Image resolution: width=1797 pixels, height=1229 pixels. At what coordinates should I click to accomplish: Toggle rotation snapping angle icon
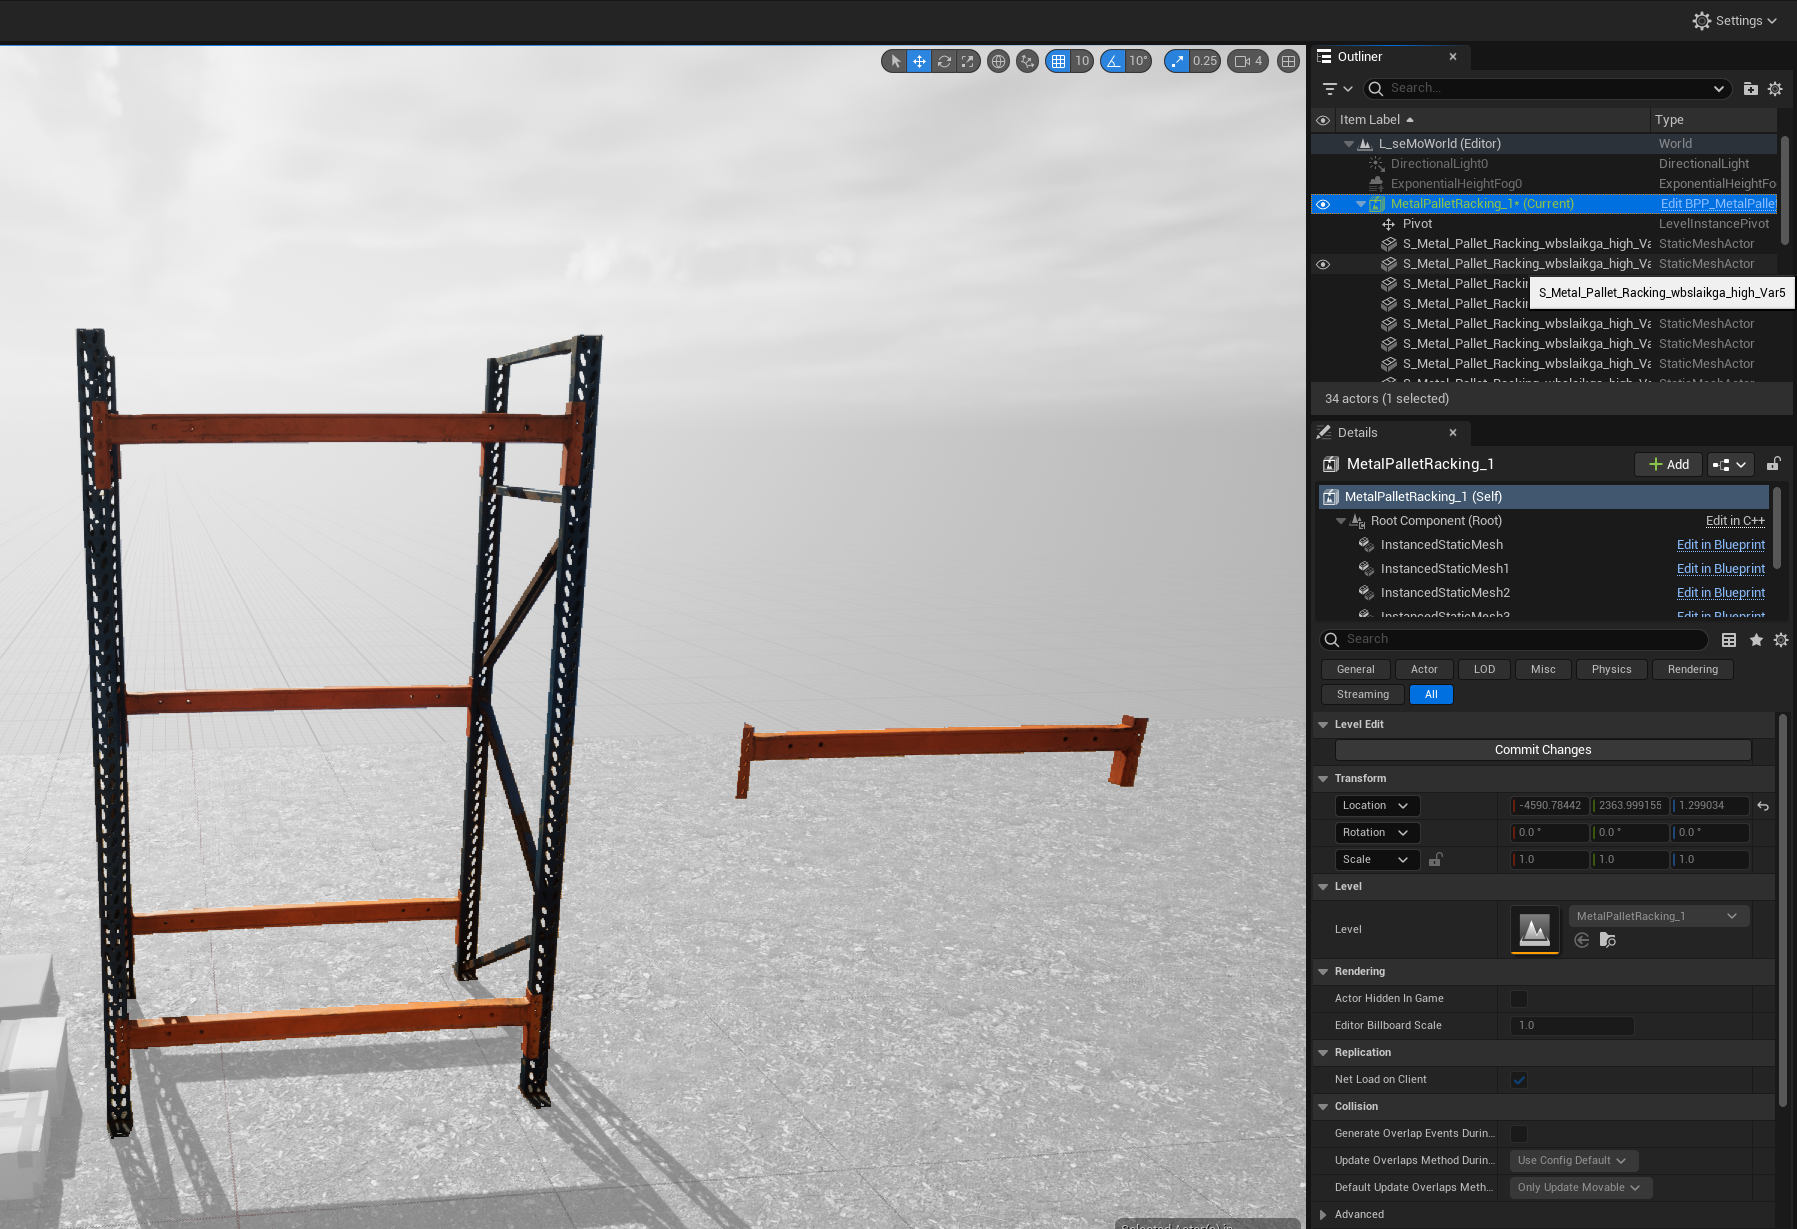tap(1113, 61)
